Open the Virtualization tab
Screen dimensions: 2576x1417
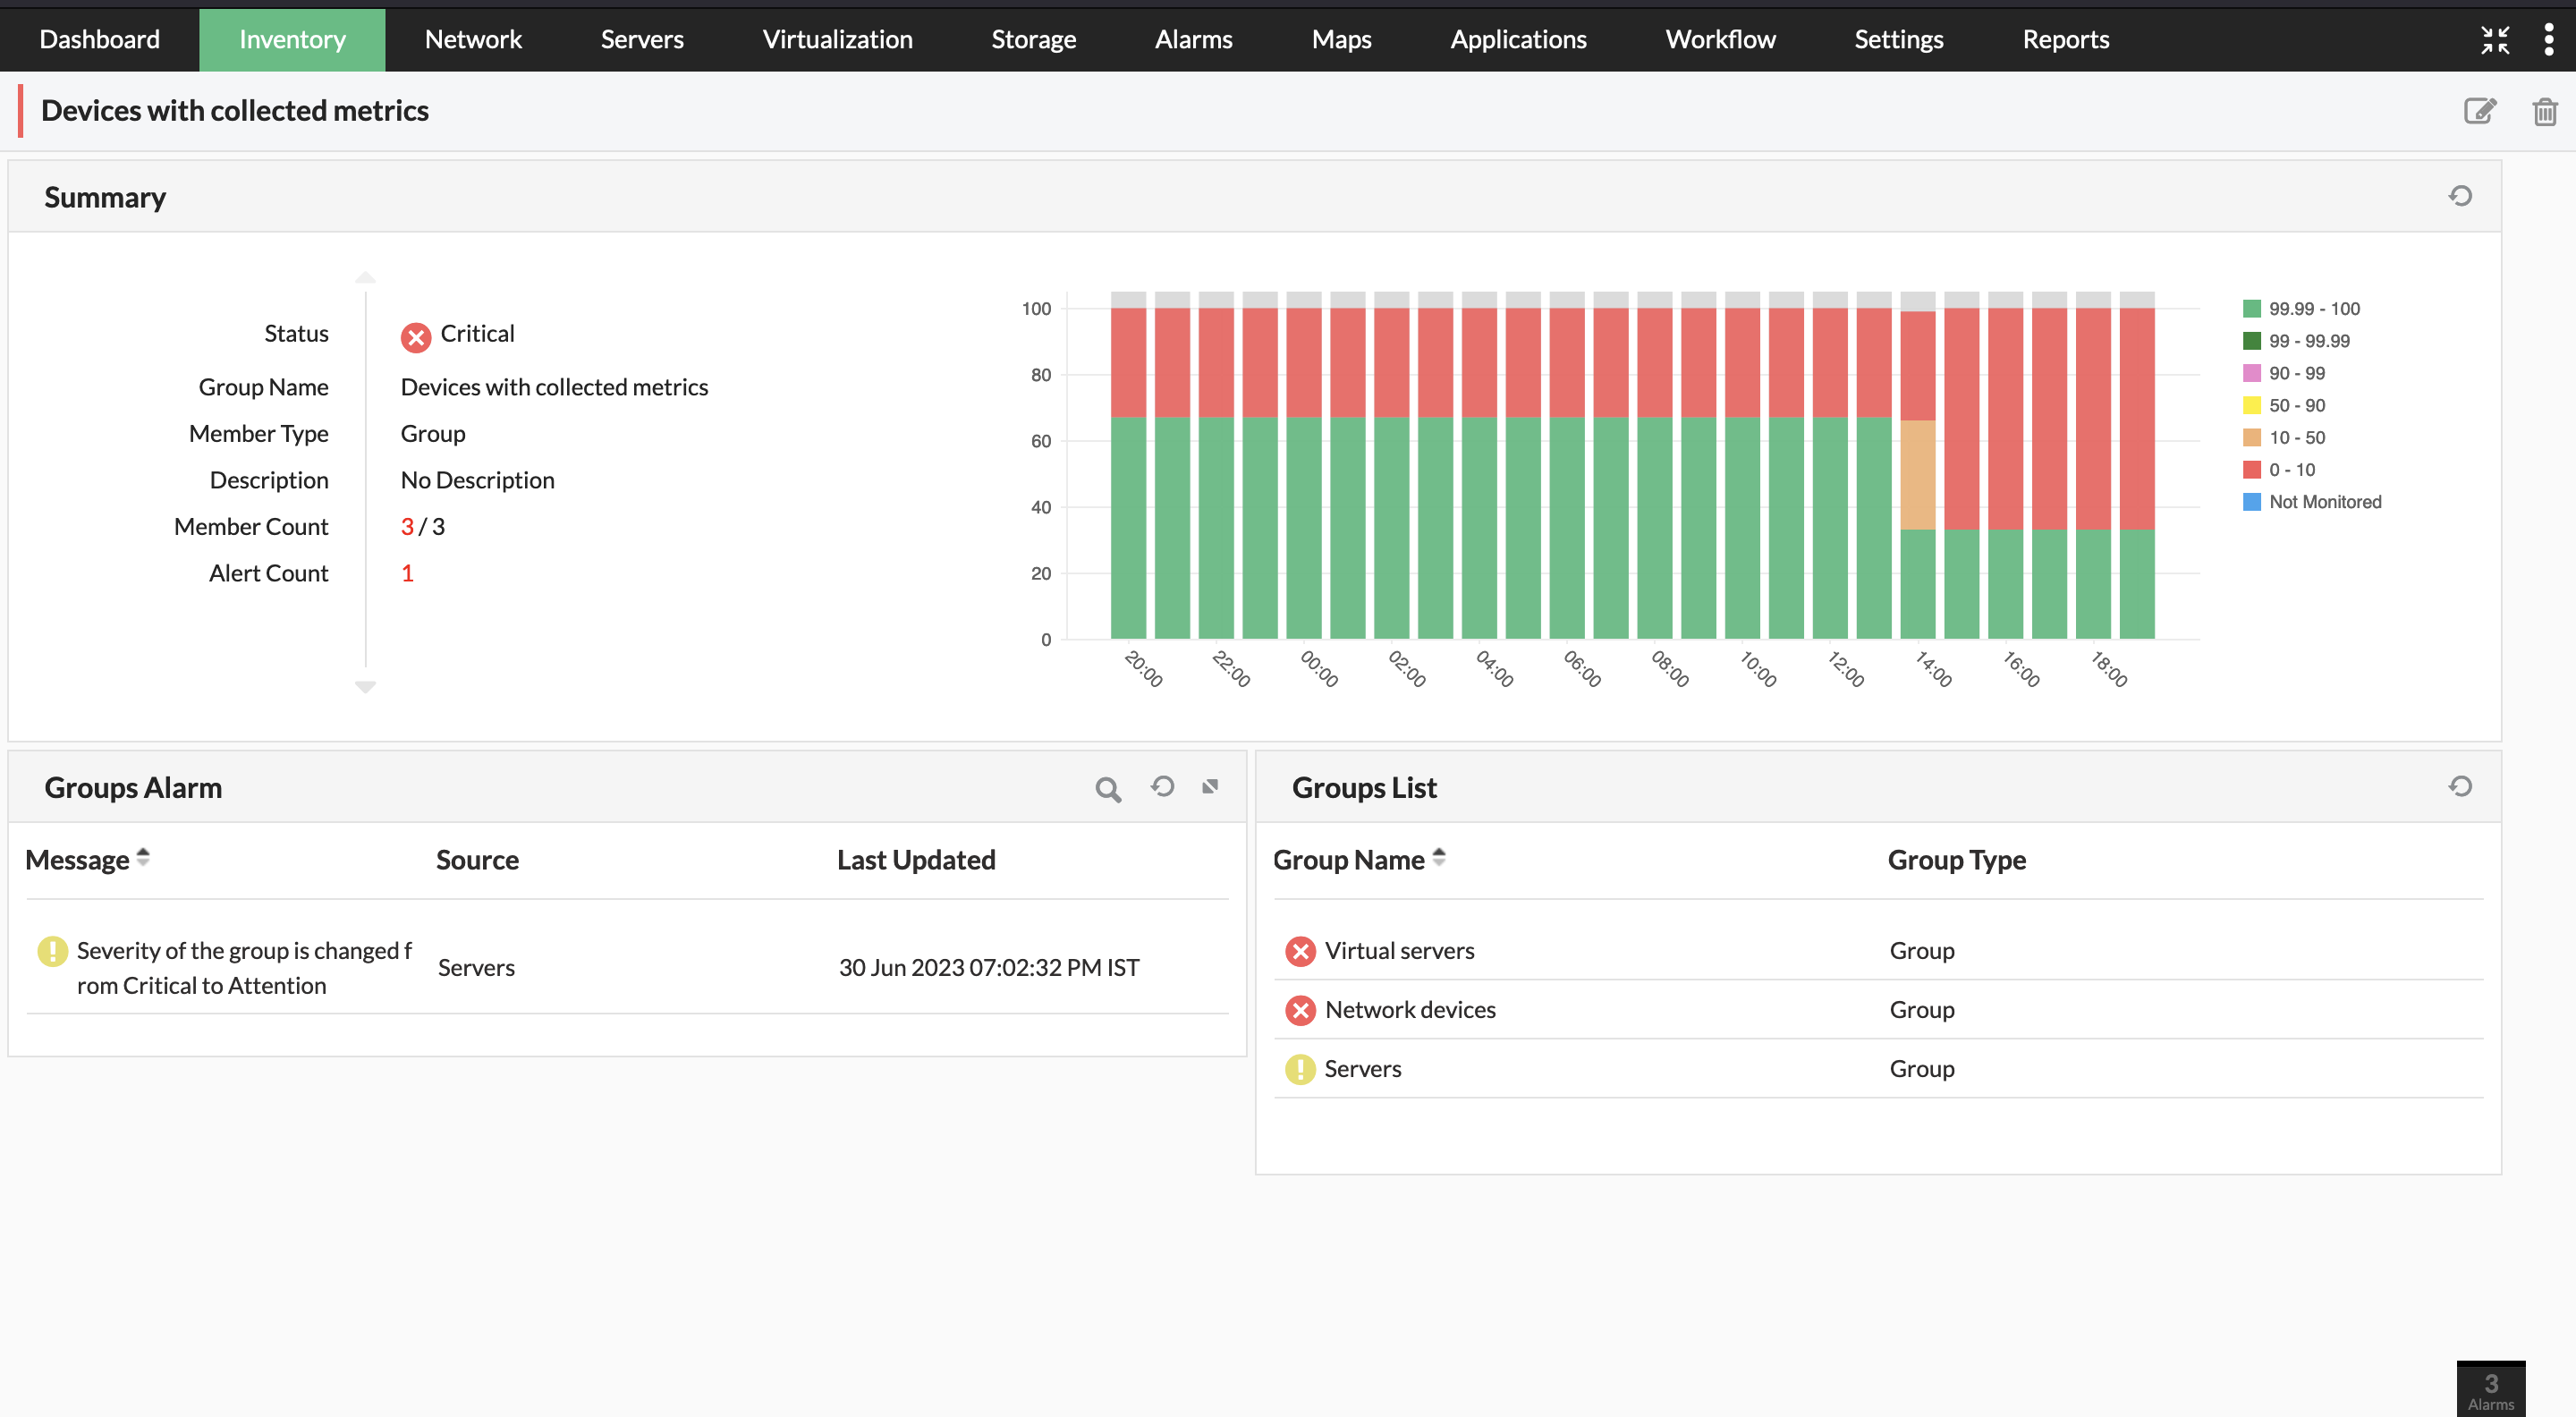click(x=837, y=39)
